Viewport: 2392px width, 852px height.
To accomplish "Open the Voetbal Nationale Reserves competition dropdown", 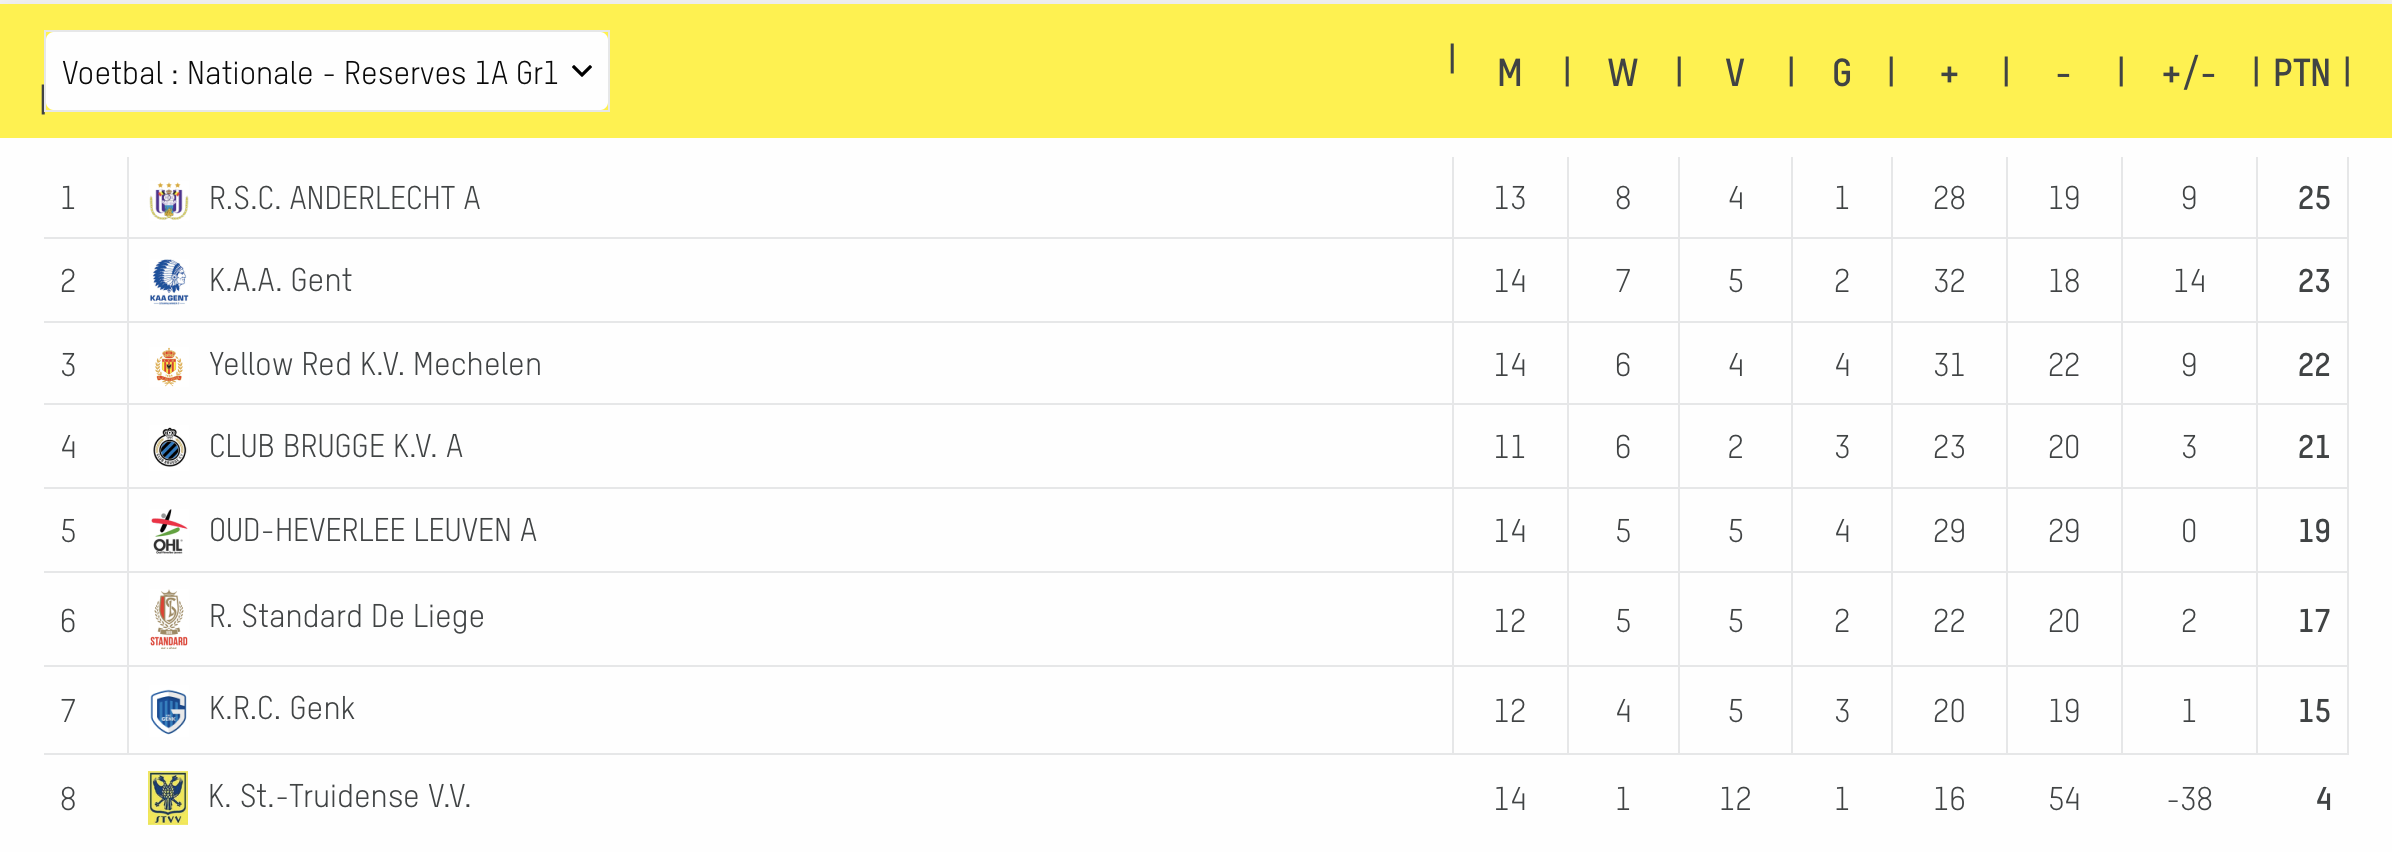I will pos(327,72).
